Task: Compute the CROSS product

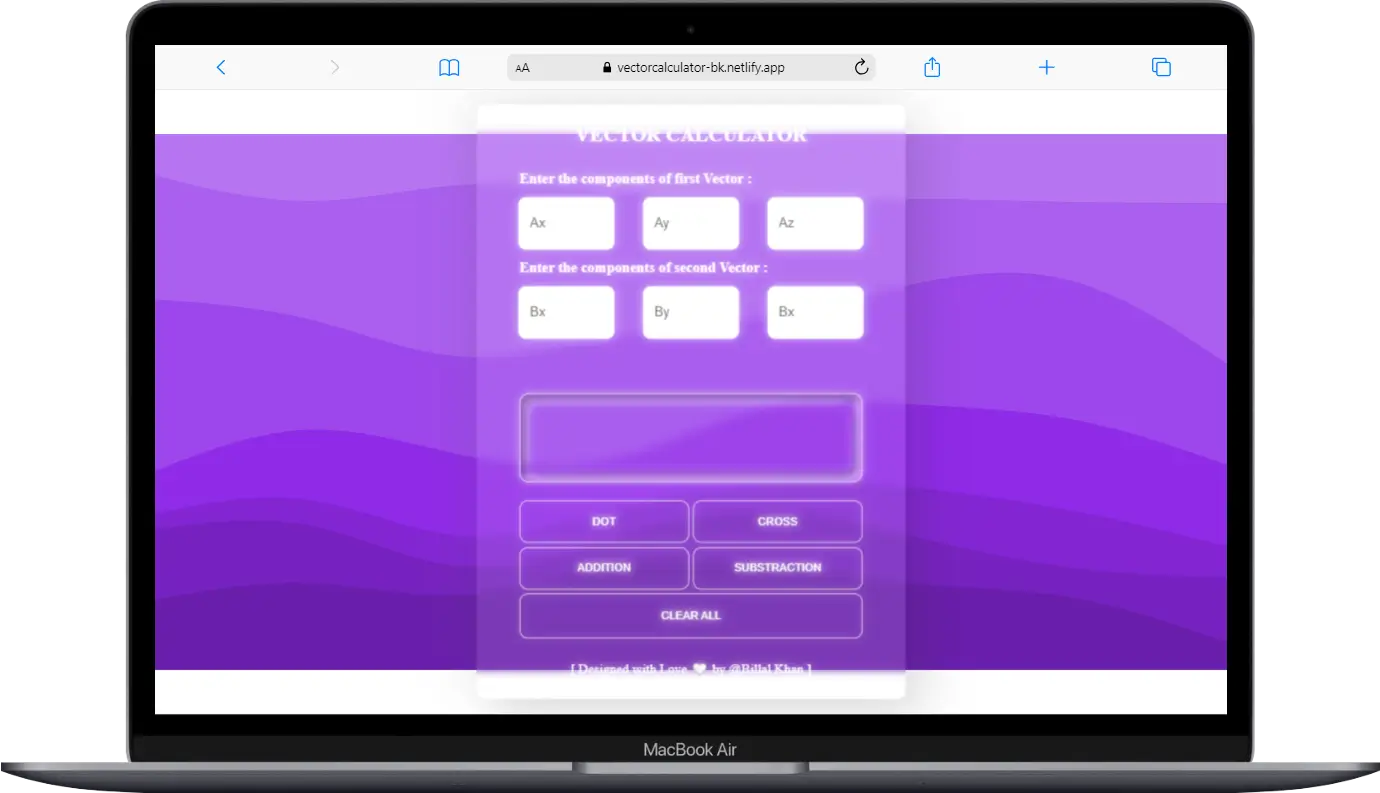Action: pyautogui.click(x=777, y=521)
